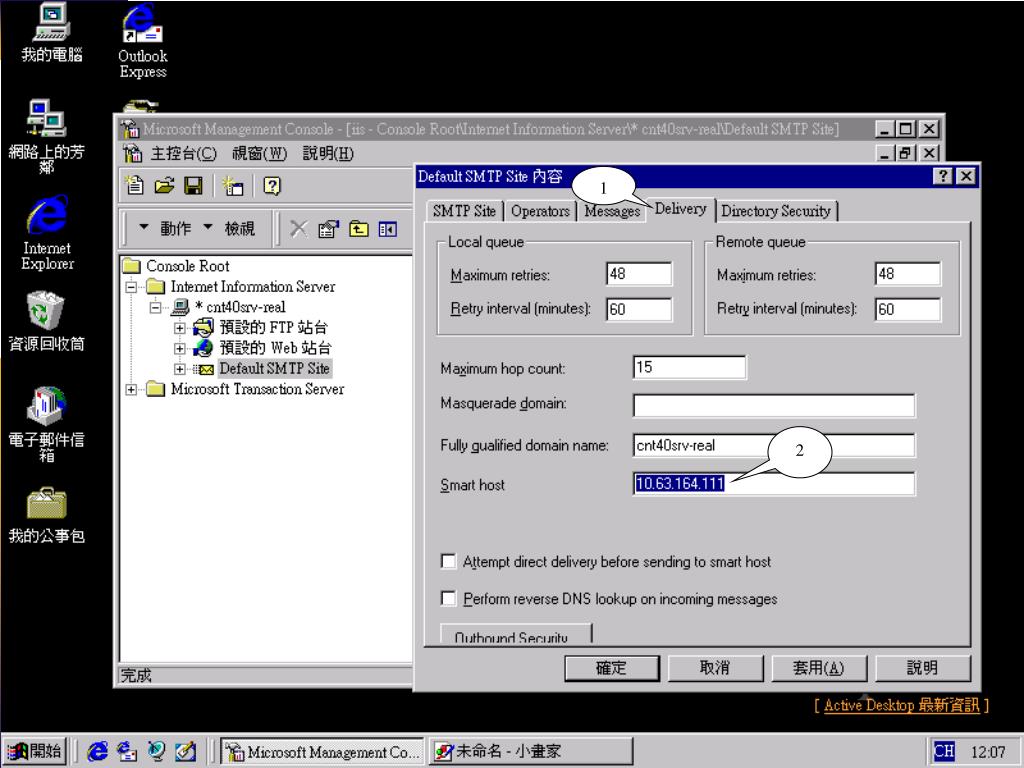Click New window toolbar icon in MMC
The width and height of the screenshot is (1024, 768).
pos(232,186)
